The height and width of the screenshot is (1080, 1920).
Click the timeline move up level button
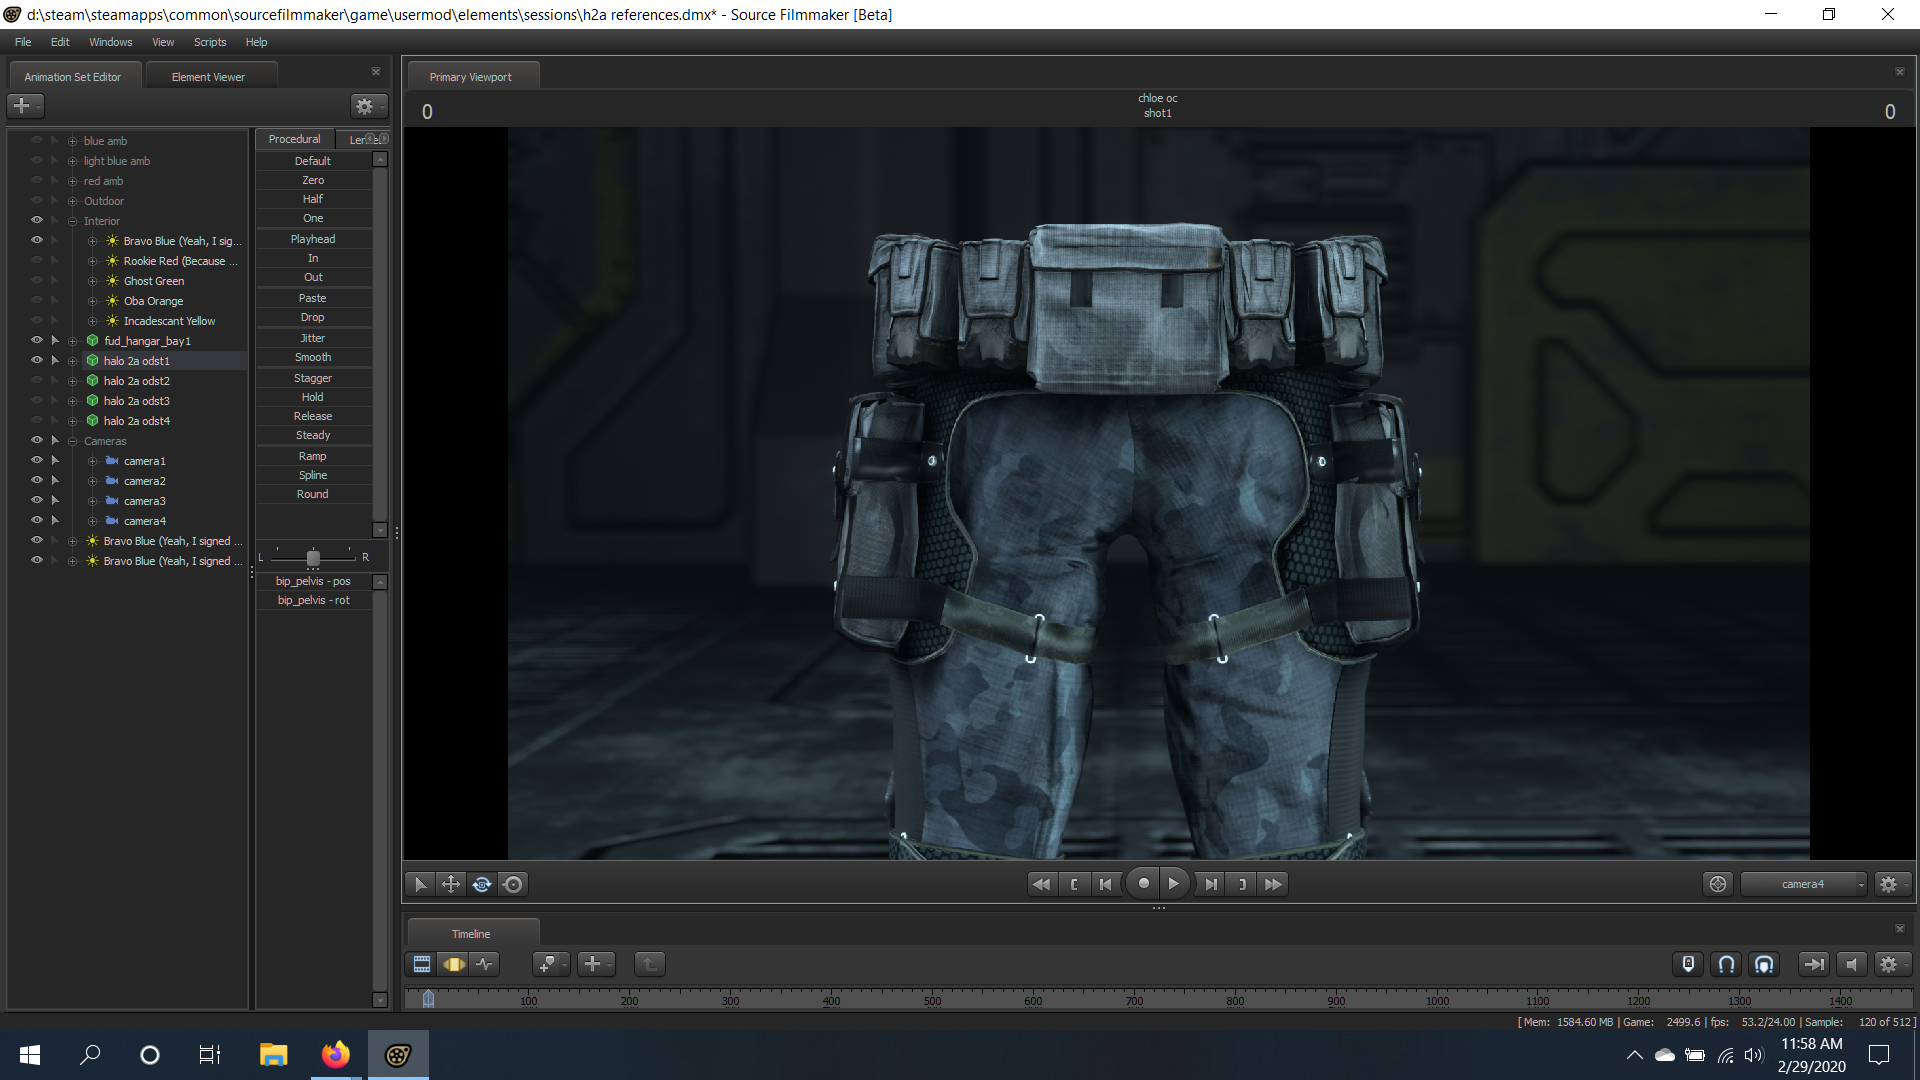(649, 964)
